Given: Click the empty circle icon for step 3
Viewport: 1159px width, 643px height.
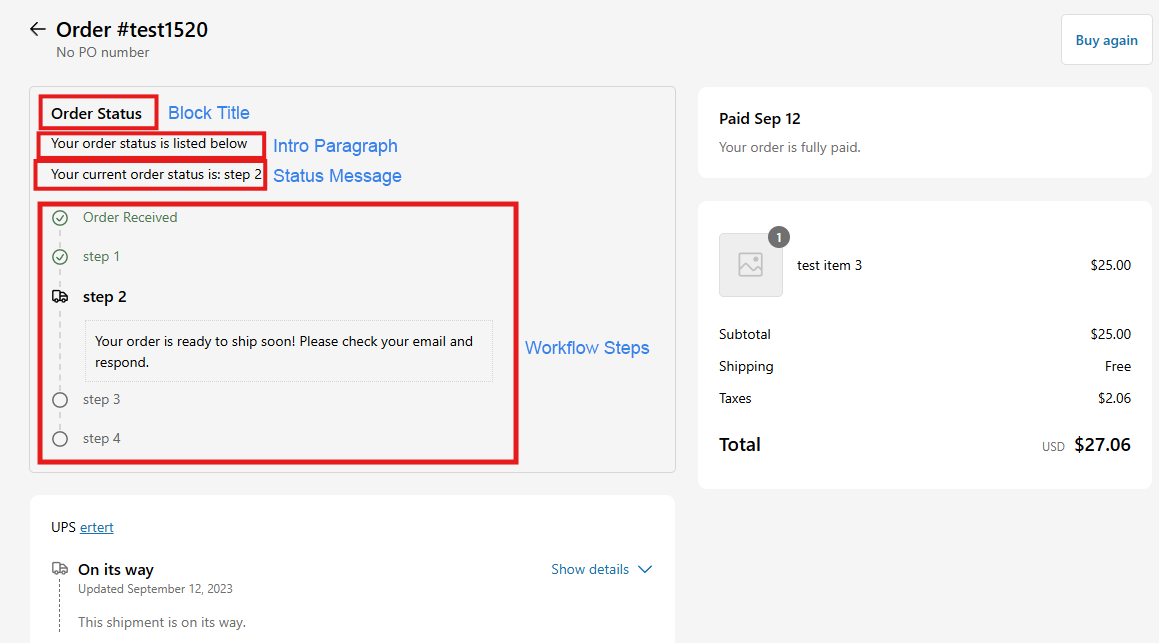Looking at the screenshot, I should click(60, 400).
